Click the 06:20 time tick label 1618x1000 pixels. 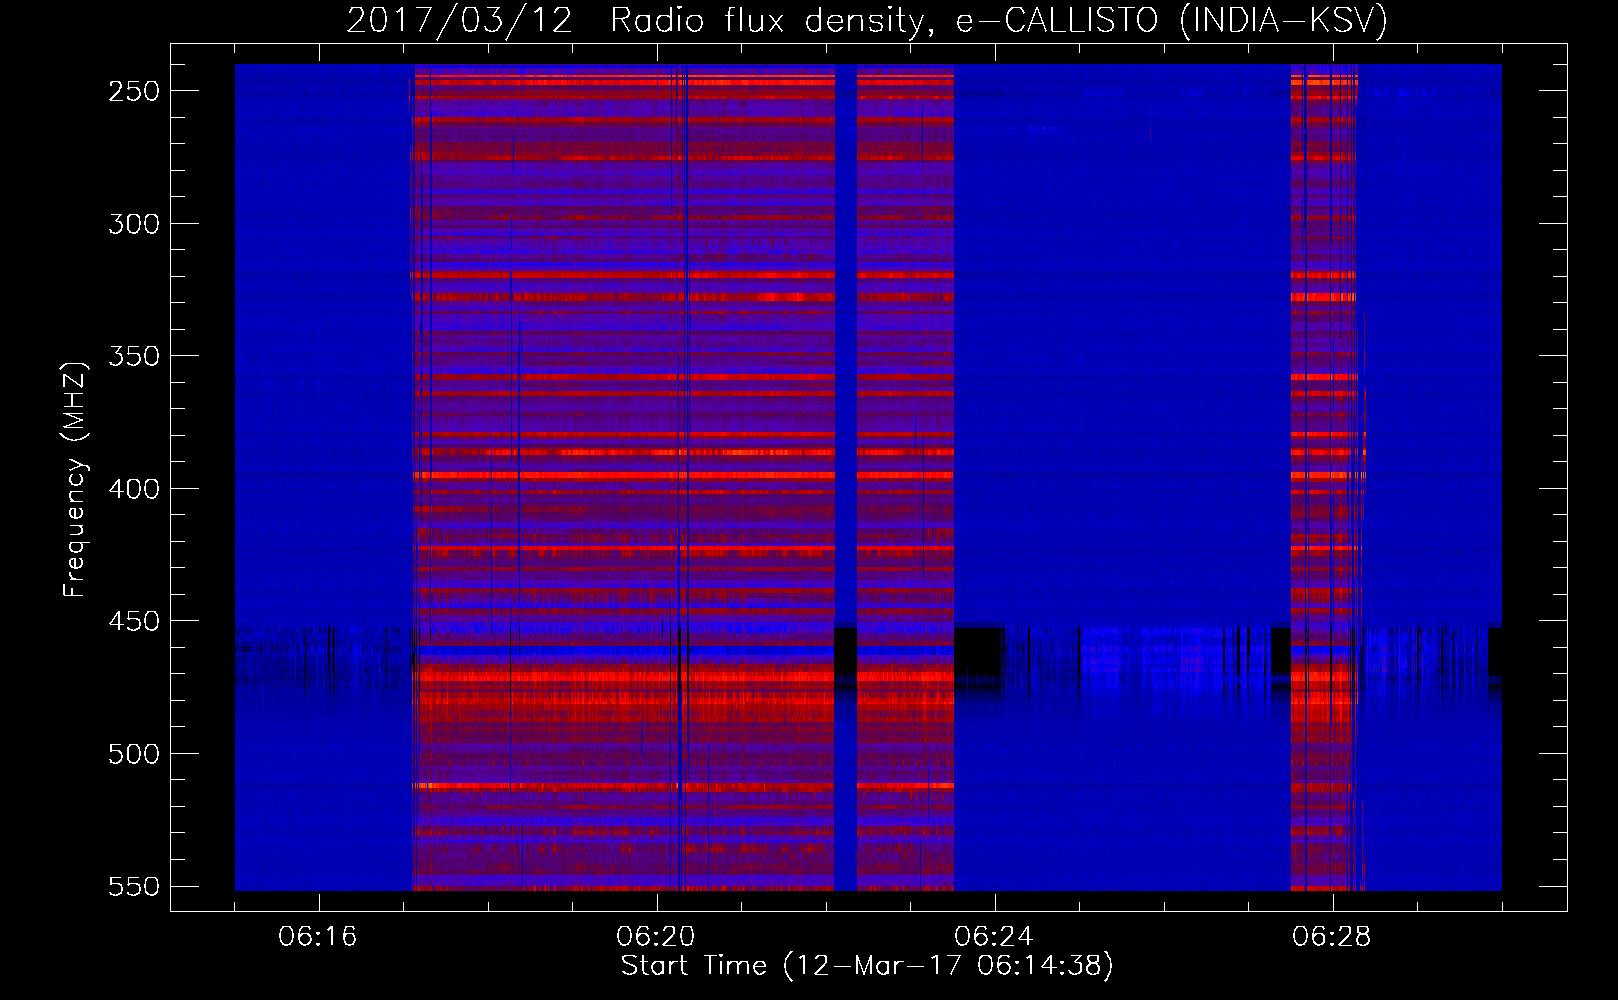[656, 936]
